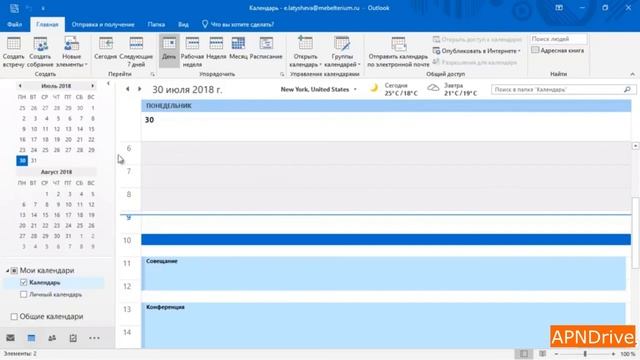The height and width of the screenshot is (360, 640).
Task: Collapse the ribbon with the chevron
Action: click(x=632, y=74)
